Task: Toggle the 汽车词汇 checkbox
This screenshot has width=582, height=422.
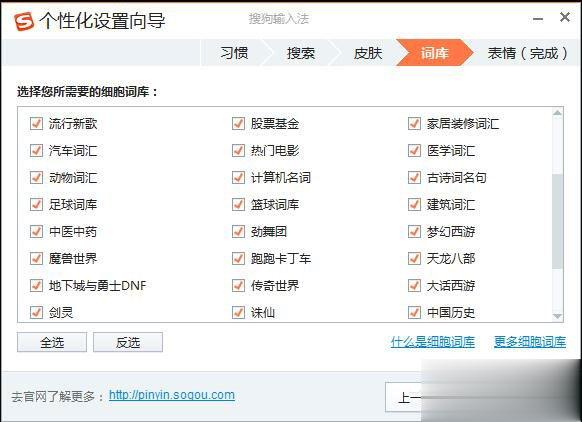Action: coord(36,150)
